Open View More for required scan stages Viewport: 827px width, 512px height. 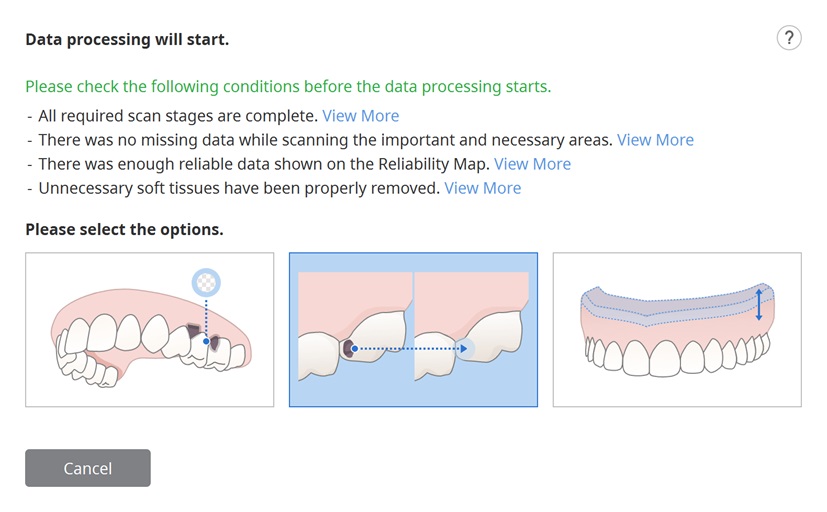coord(360,116)
